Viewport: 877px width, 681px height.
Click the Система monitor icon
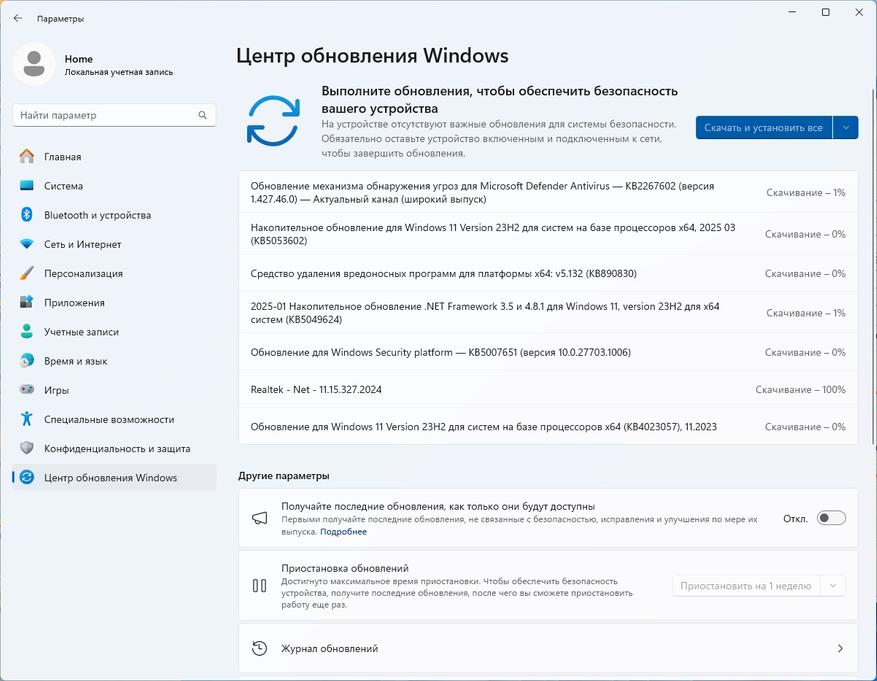click(x=27, y=186)
